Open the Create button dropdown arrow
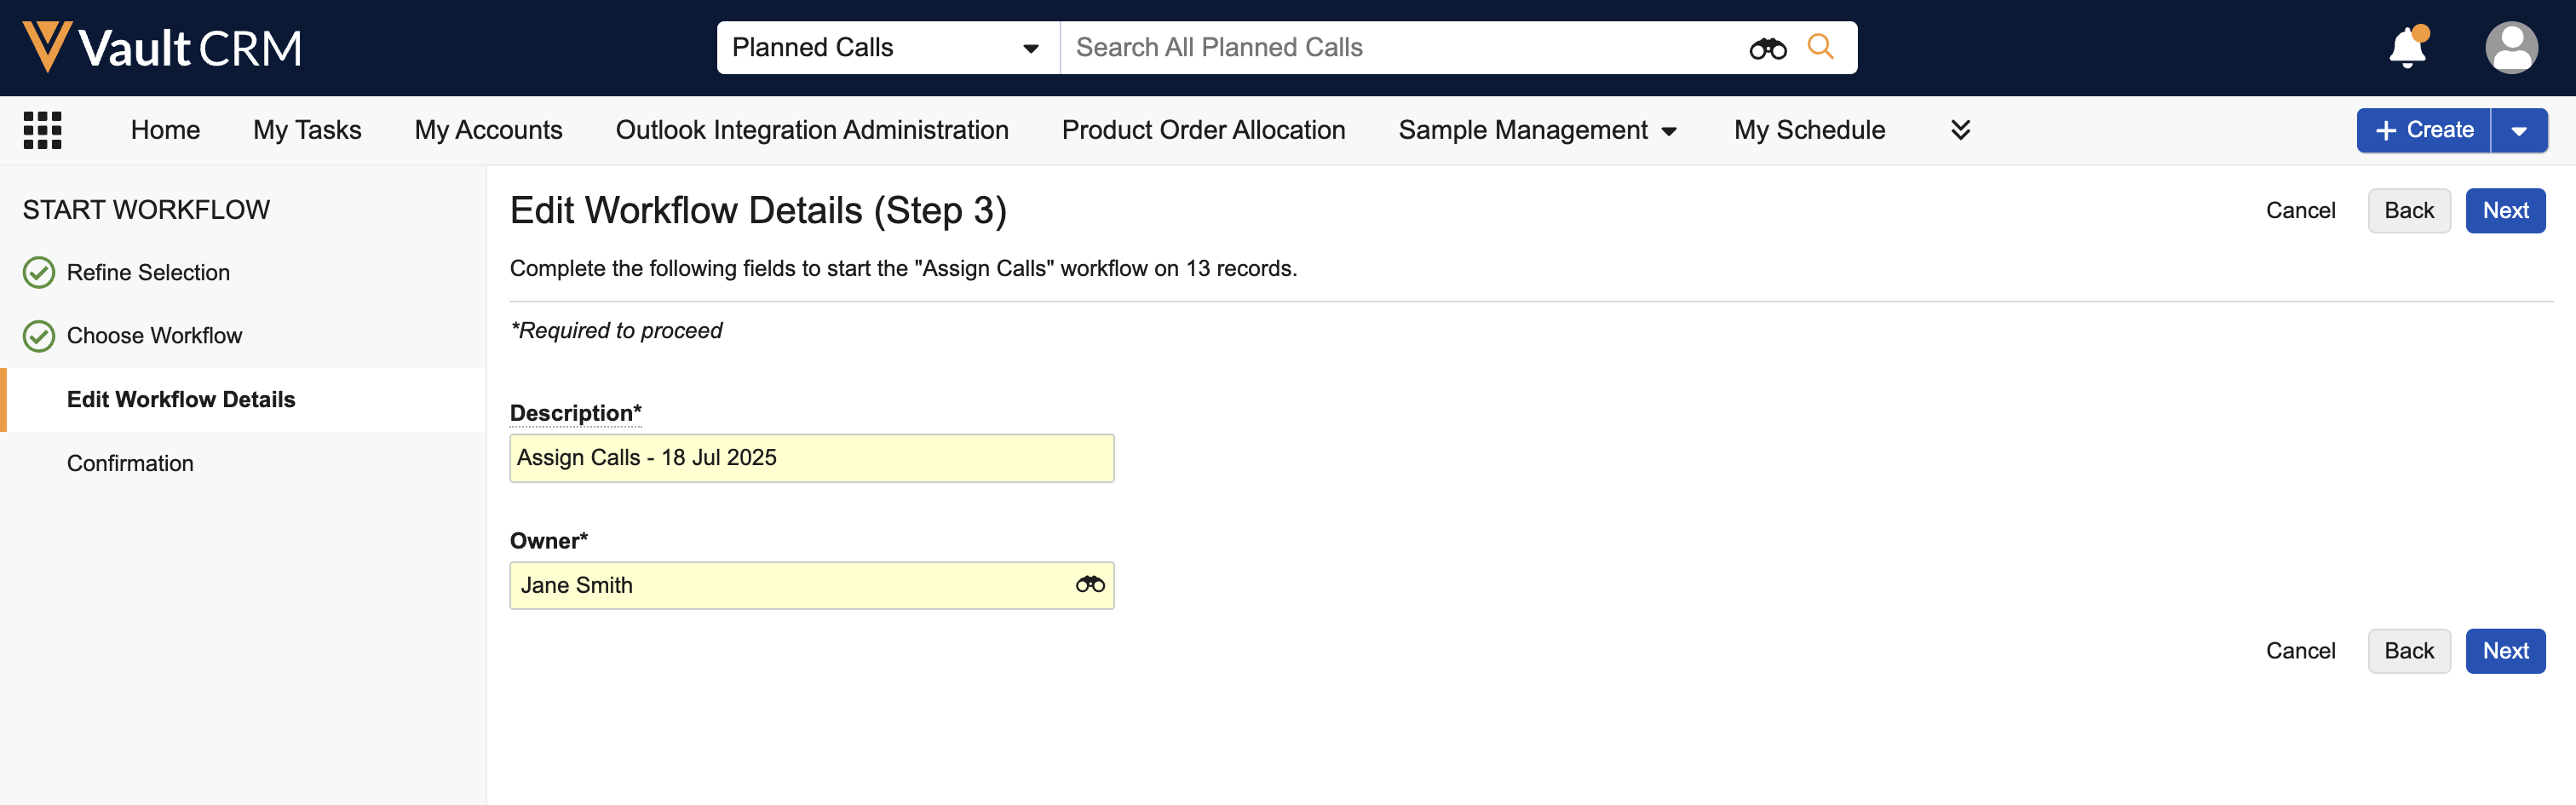Image resolution: width=2576 pixels, height=805 pixels. 2518,131
